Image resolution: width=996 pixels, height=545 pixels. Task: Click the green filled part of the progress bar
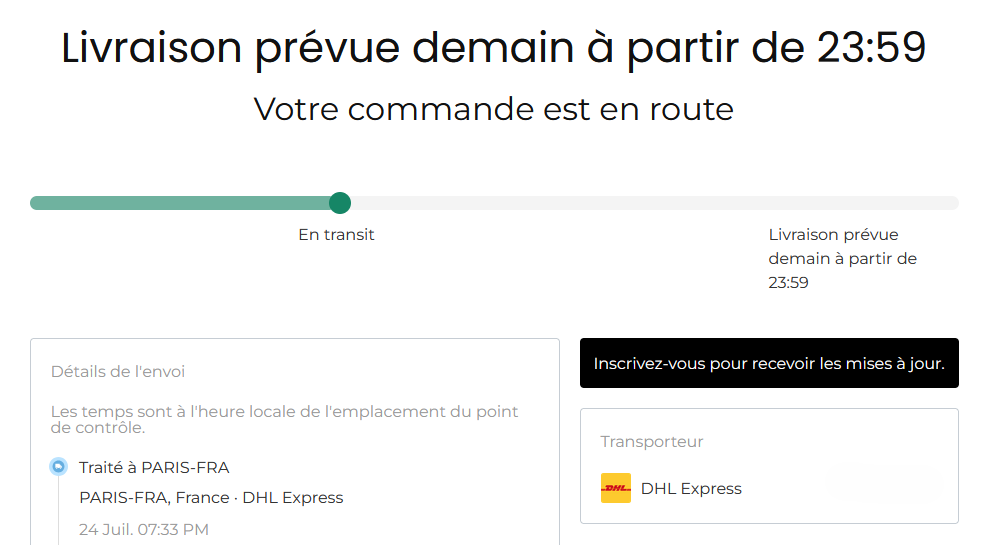(x=180, y=203)
